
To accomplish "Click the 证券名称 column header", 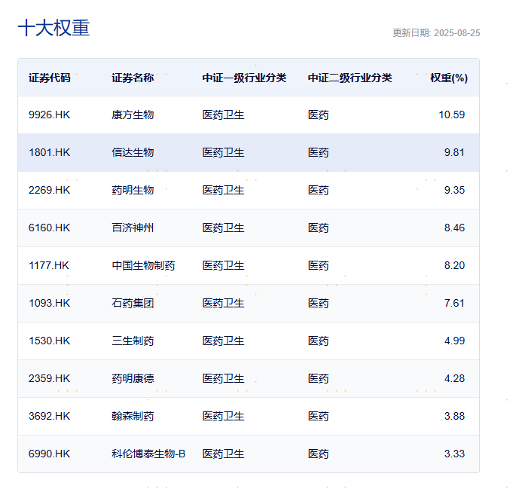I will 133,78.
